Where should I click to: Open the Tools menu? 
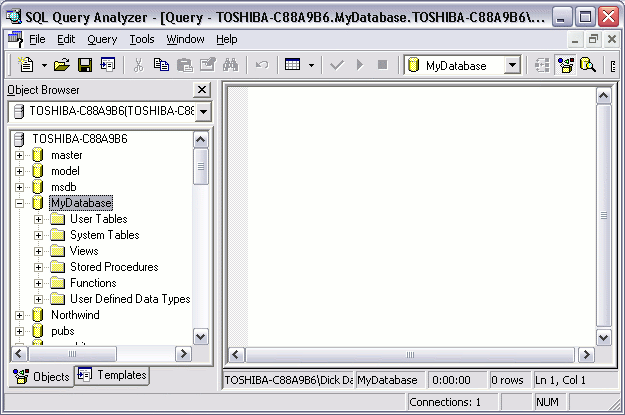tap(142, 39)
